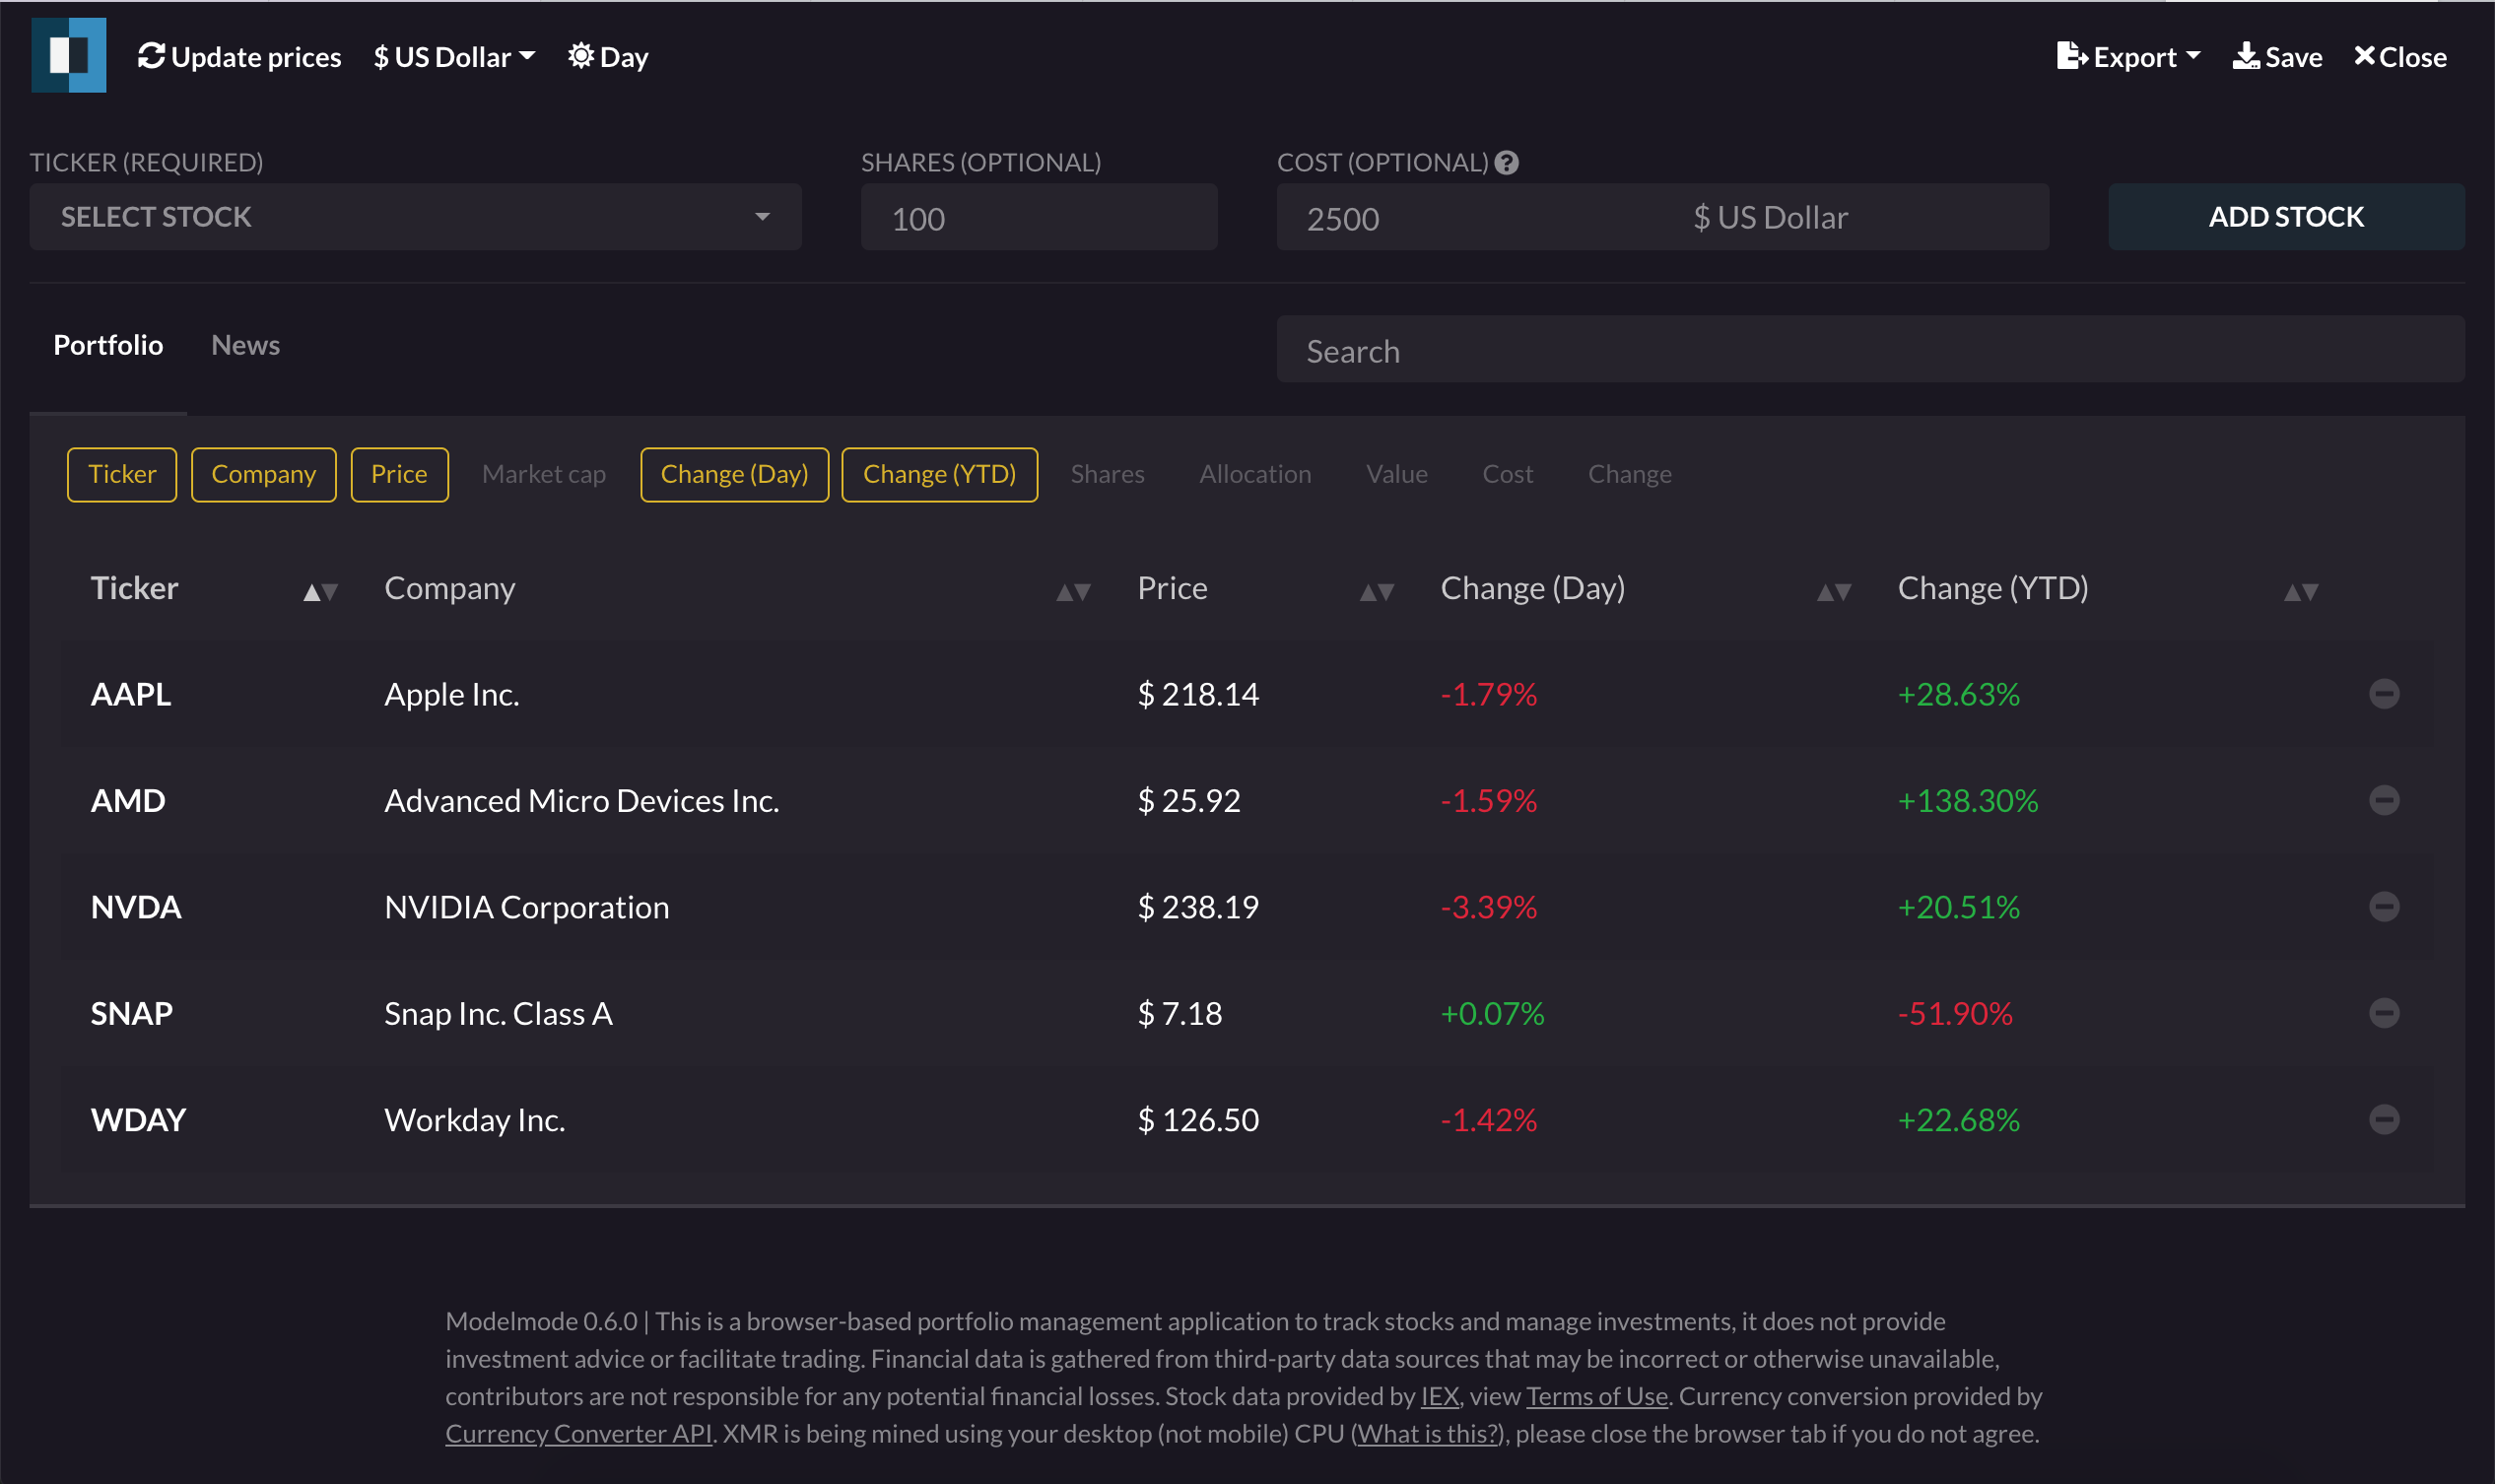Open the Terms of Use link
The height and width of the screenshot is (1484, 2495).
[x=1596, y=1396]
